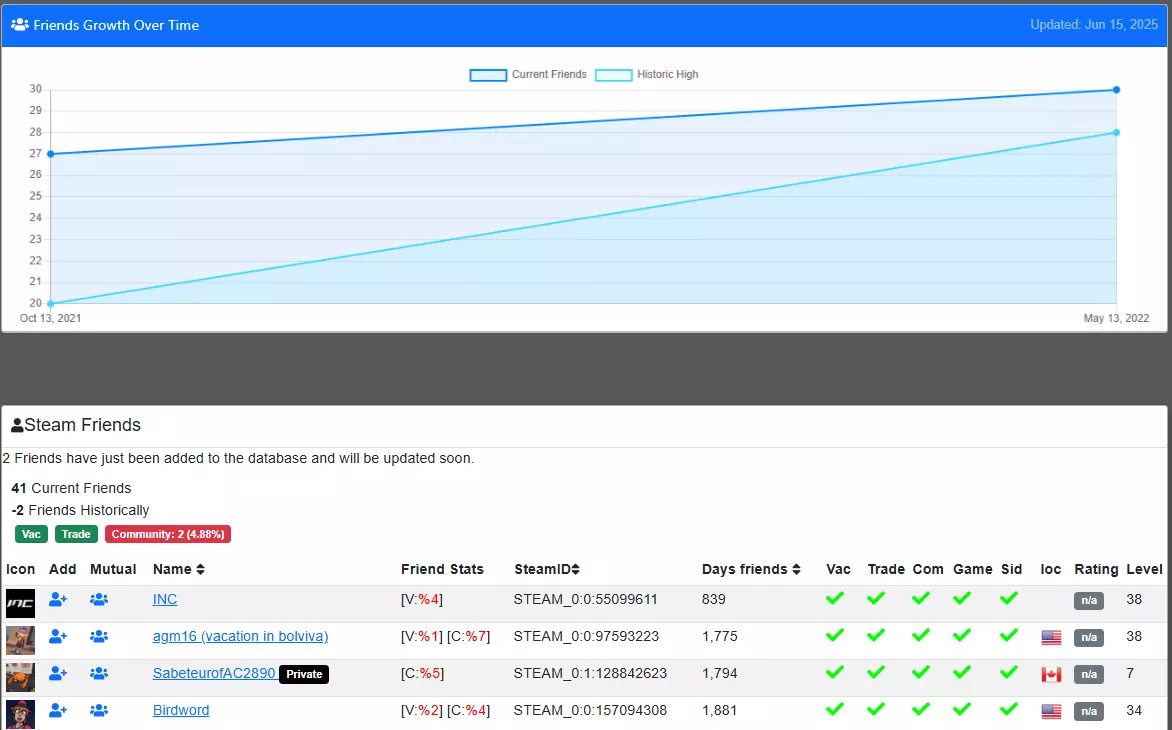Click the "41 Current Friends" count

tap(71, 488)
